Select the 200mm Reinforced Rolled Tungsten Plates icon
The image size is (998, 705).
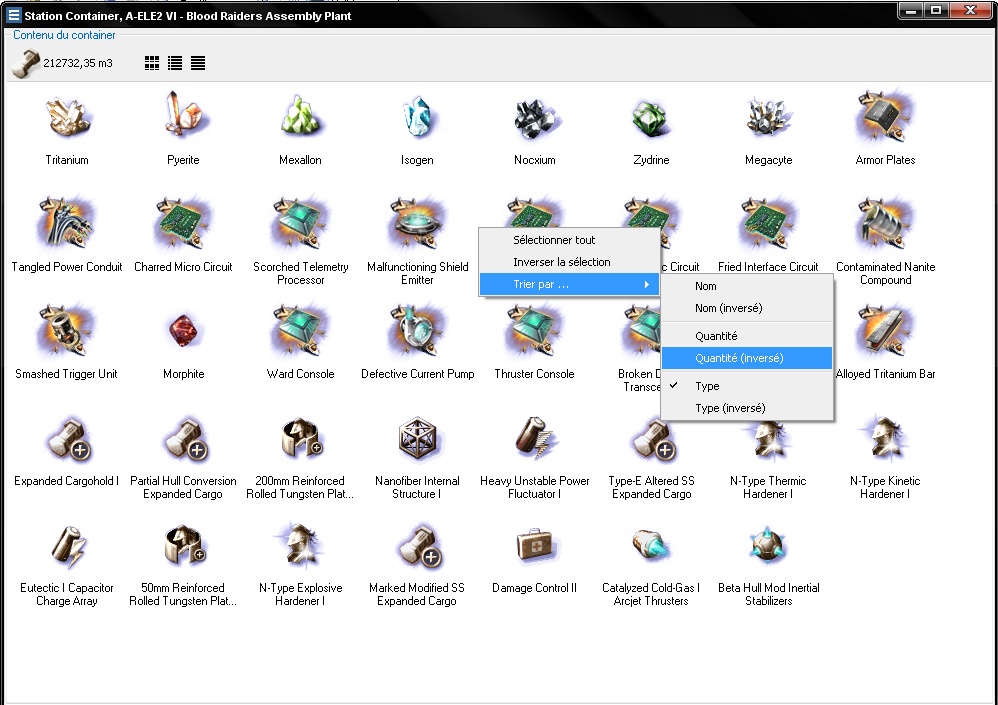(x=300, y=438)
